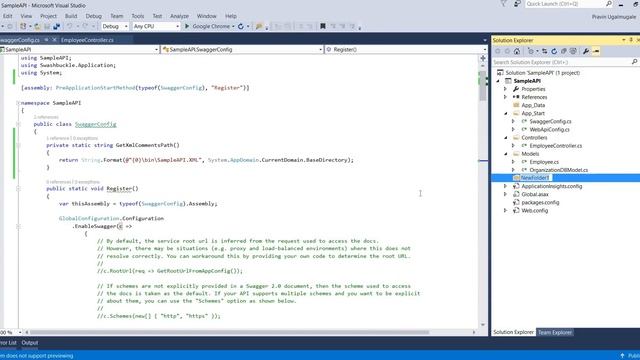Toggle Preview Selected Items button
Screen dimensions: 640x360
[x=596, y=51]
